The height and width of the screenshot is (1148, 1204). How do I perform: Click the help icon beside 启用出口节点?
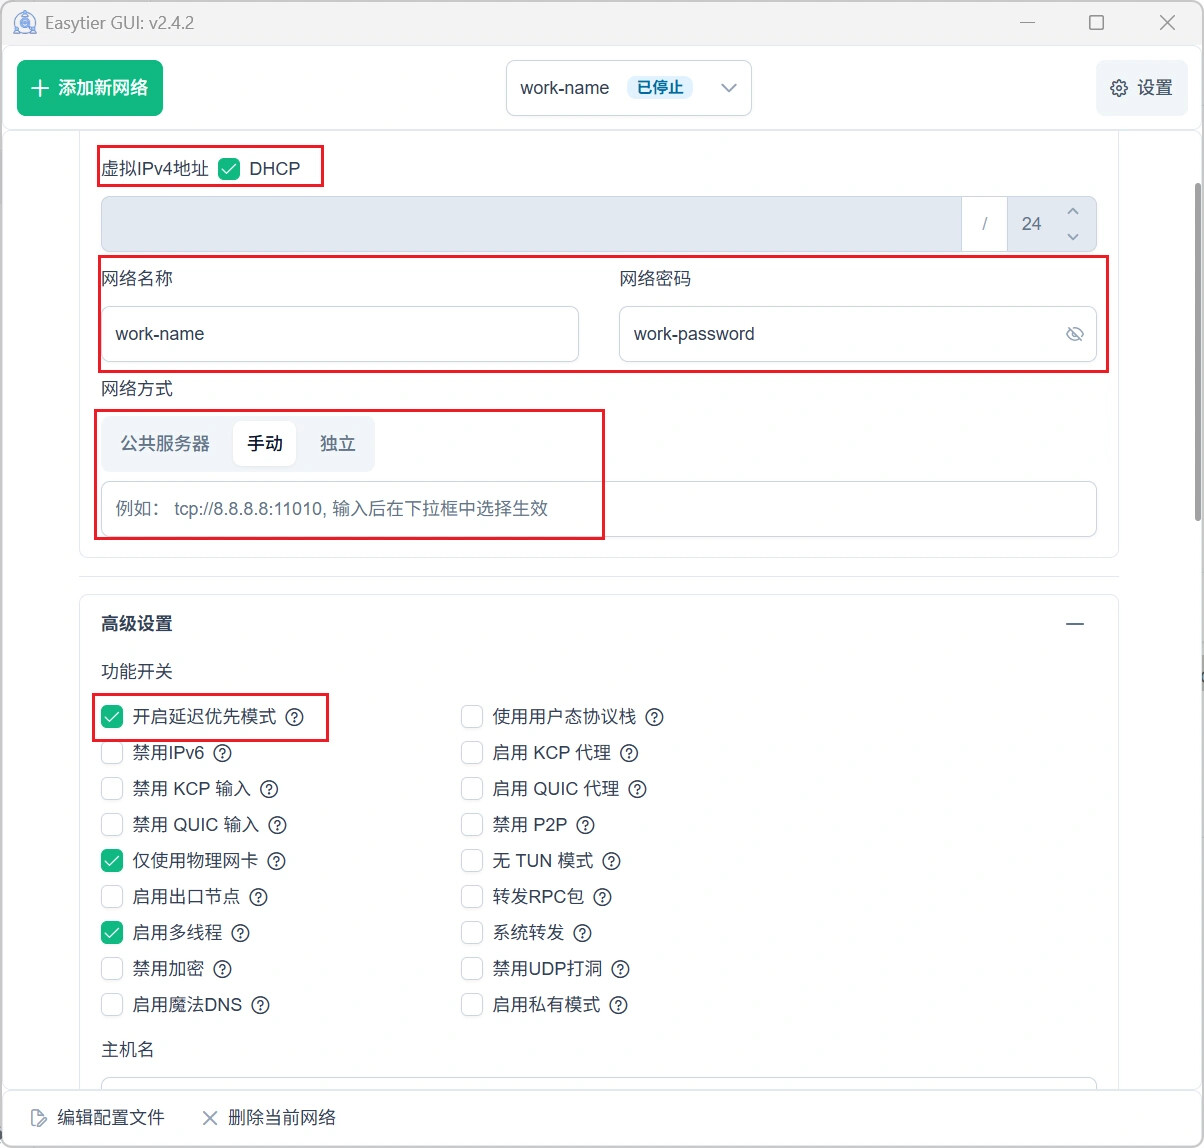pos(259,897)
